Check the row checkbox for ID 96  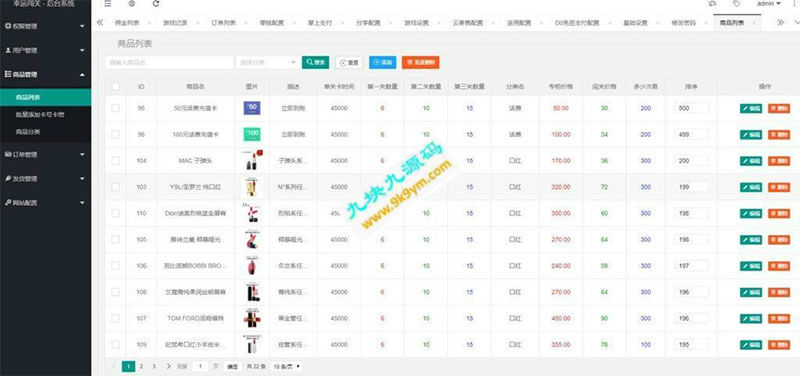coord(115,135)
